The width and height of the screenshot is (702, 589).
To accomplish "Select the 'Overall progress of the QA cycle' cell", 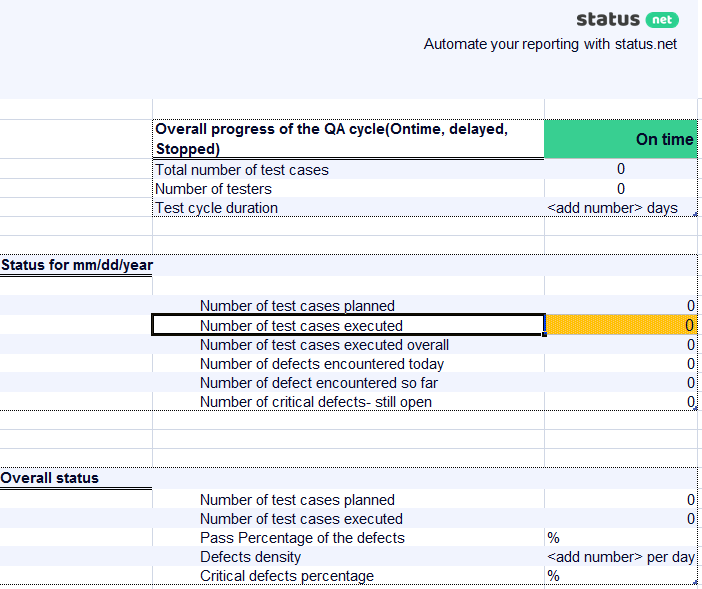I will 348,139.
